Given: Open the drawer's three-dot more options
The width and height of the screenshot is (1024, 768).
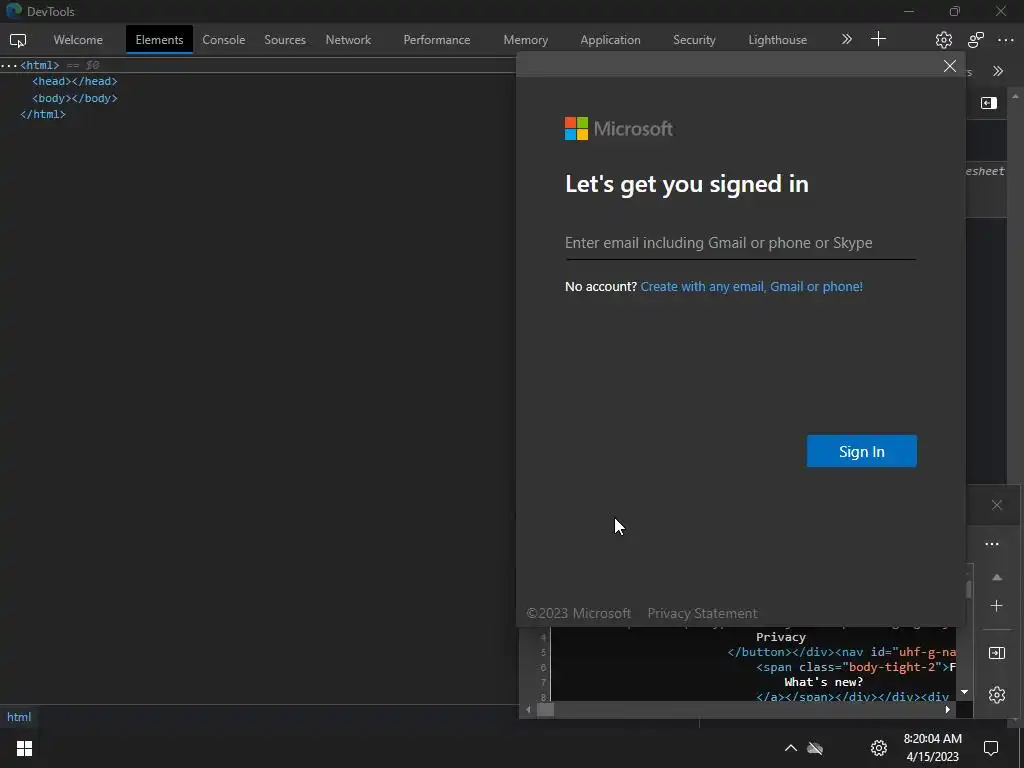Looking at the screenshot, I should [x=992, y=544].
